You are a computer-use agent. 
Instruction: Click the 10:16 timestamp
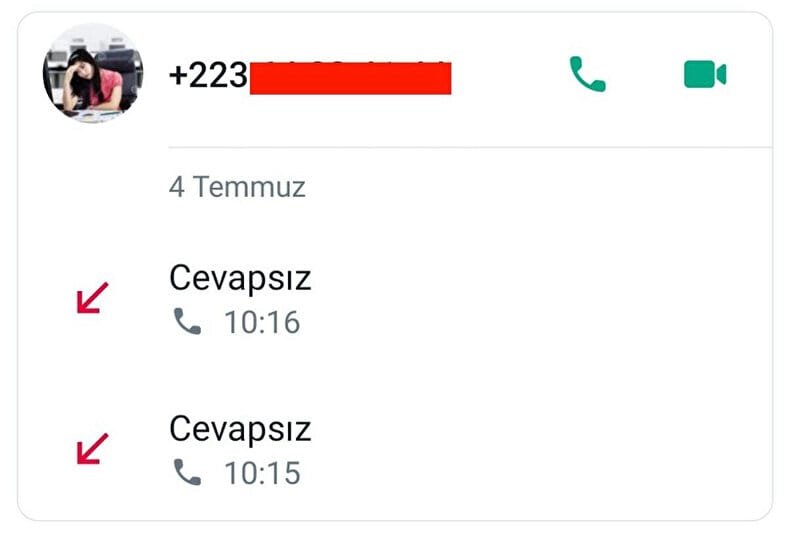click(262, 322)
